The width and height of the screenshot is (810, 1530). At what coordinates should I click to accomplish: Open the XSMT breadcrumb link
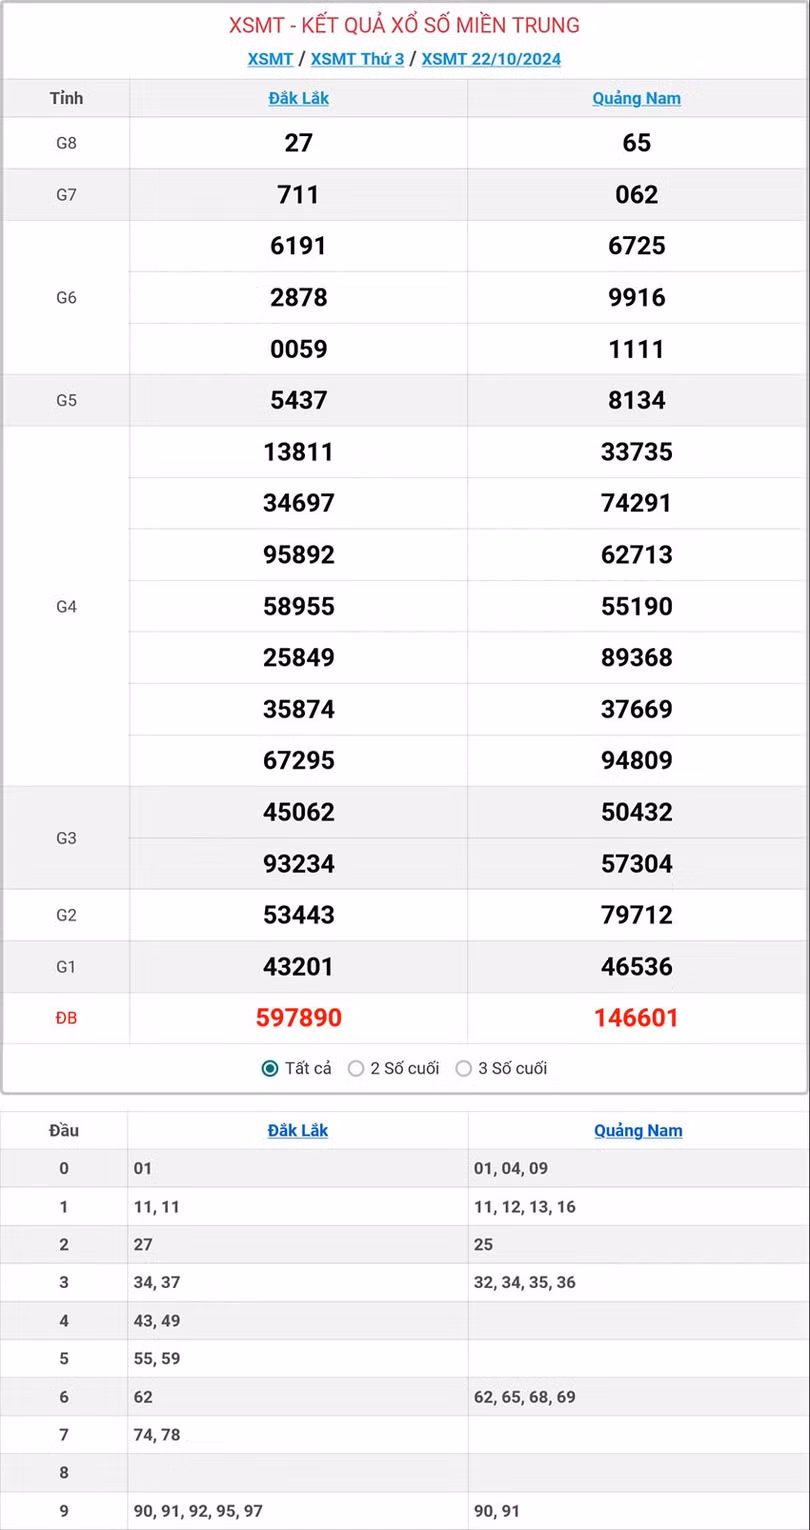270,59
